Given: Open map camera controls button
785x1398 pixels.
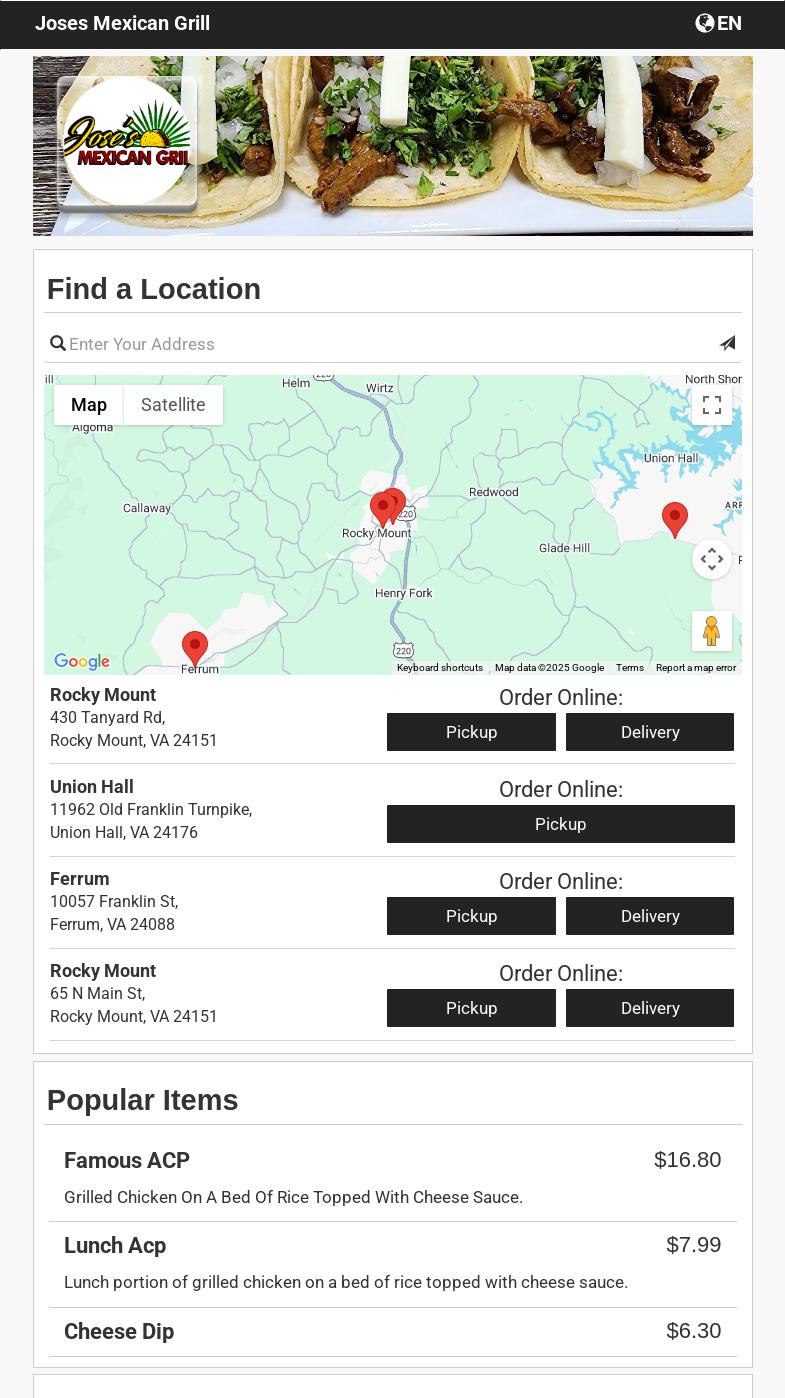Looking at the screenshot, I should tap(711, 559).
